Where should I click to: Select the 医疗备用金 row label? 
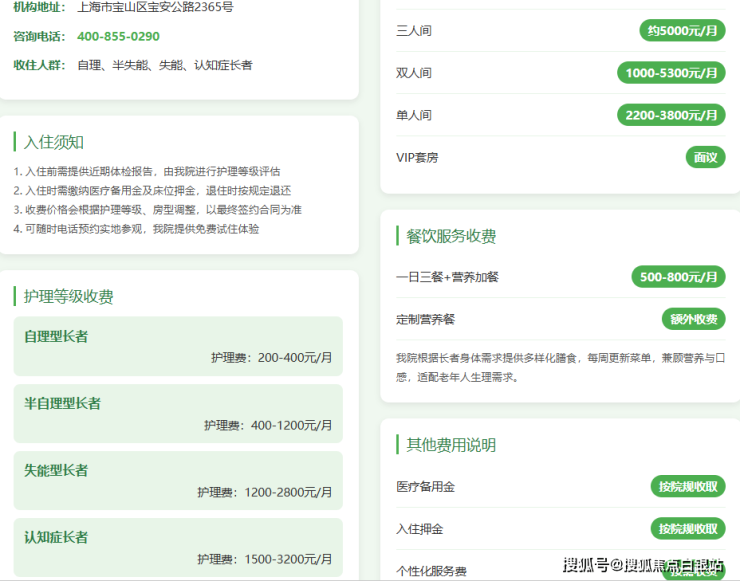point(425,487)
